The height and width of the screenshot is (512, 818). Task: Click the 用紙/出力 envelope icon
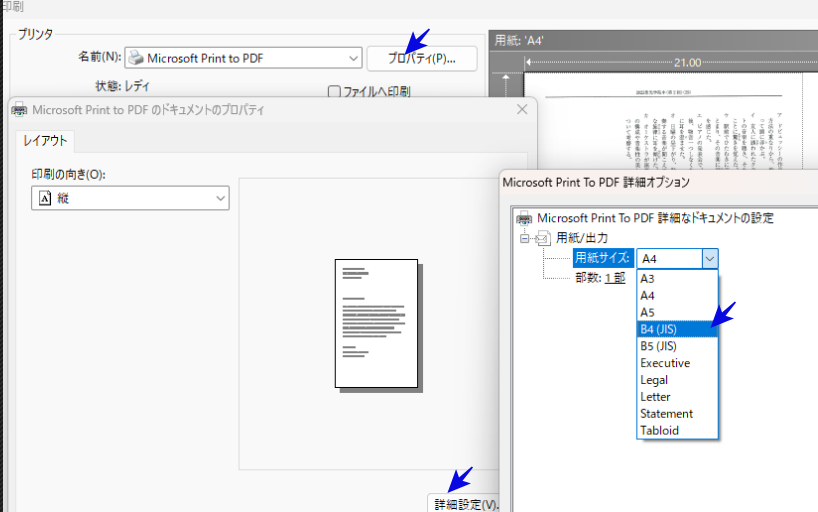[544, 238]
